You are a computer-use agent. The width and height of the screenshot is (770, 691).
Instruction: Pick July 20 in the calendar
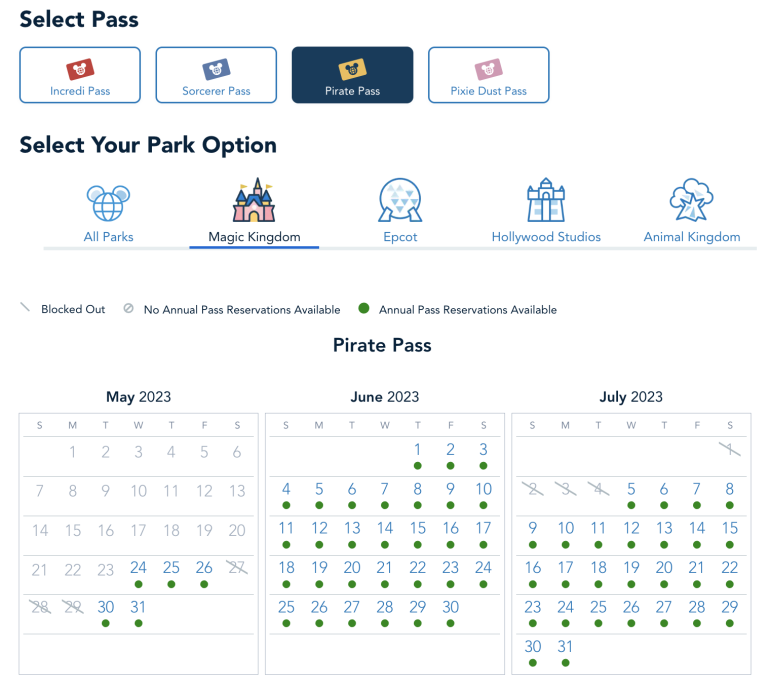click(664, 568)
